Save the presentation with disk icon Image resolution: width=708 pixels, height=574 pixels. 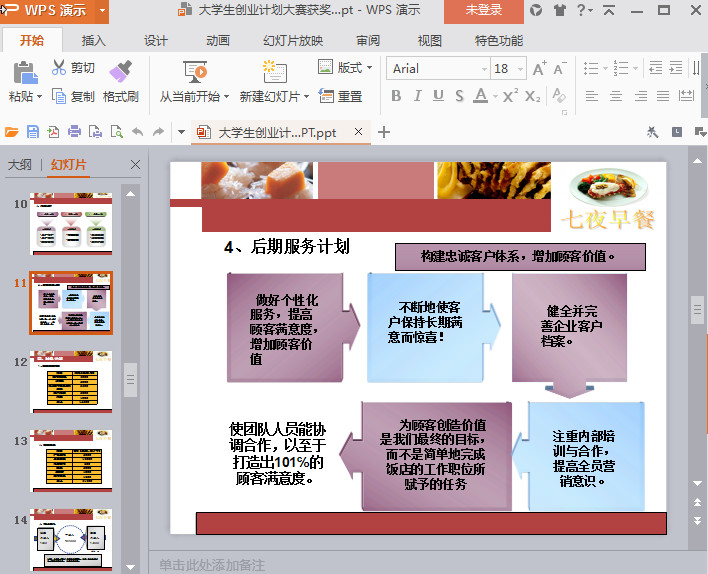(x=33, y=132)
